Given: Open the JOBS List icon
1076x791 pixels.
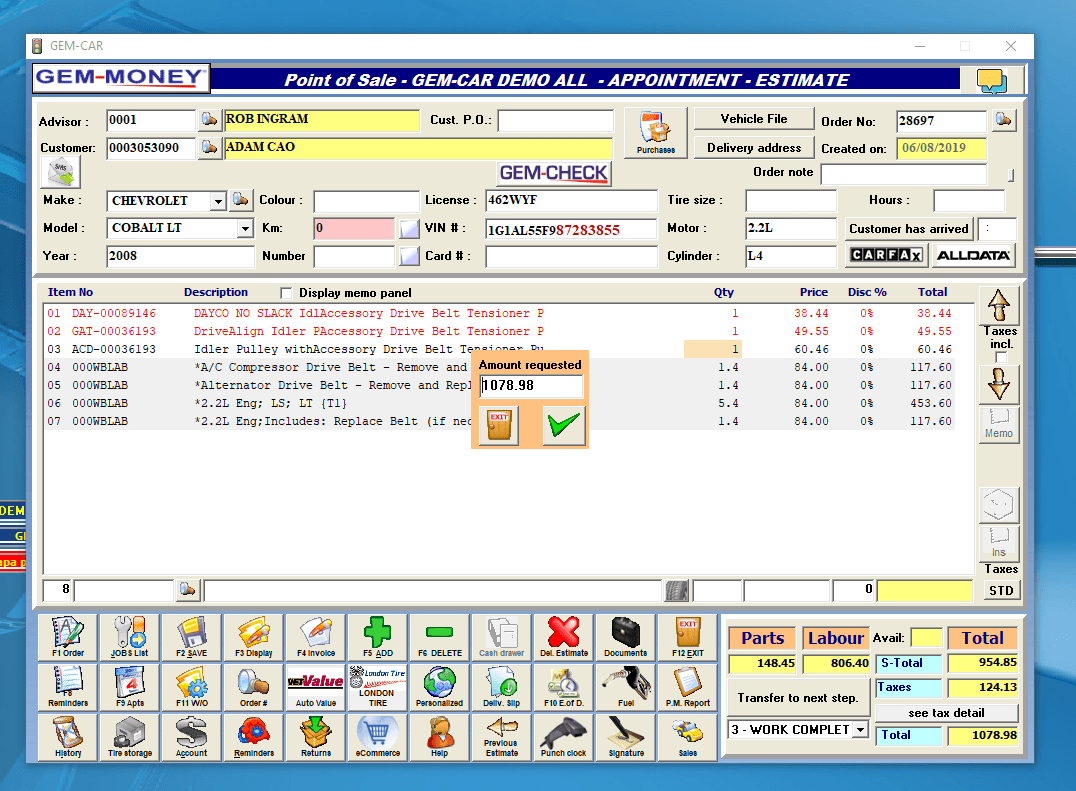Looking at the screenshot, I should click(x=130, y=637).
